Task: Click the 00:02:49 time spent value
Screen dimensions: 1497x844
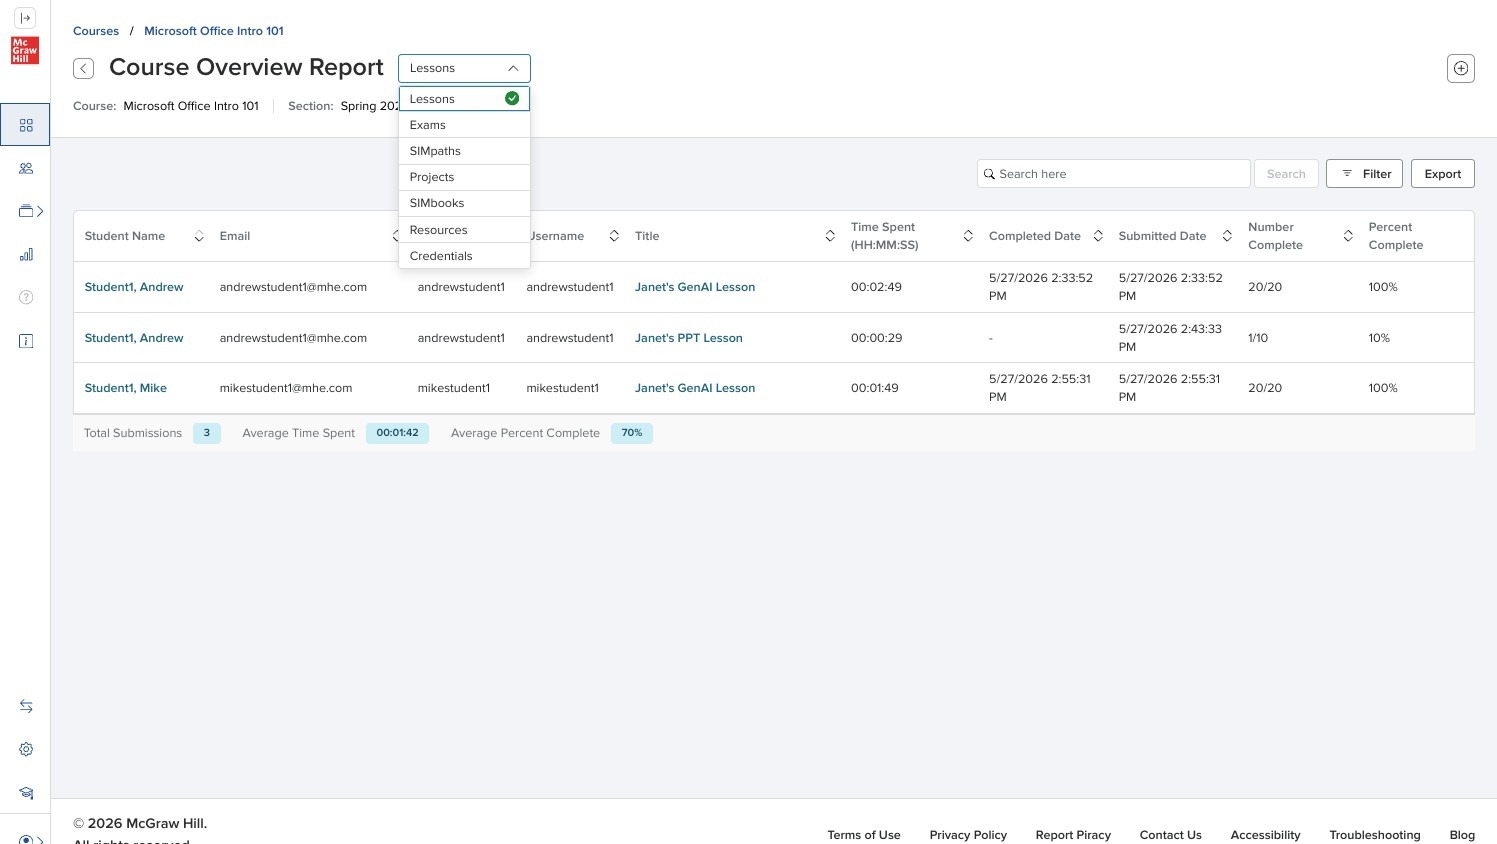Action: (876, 287)
